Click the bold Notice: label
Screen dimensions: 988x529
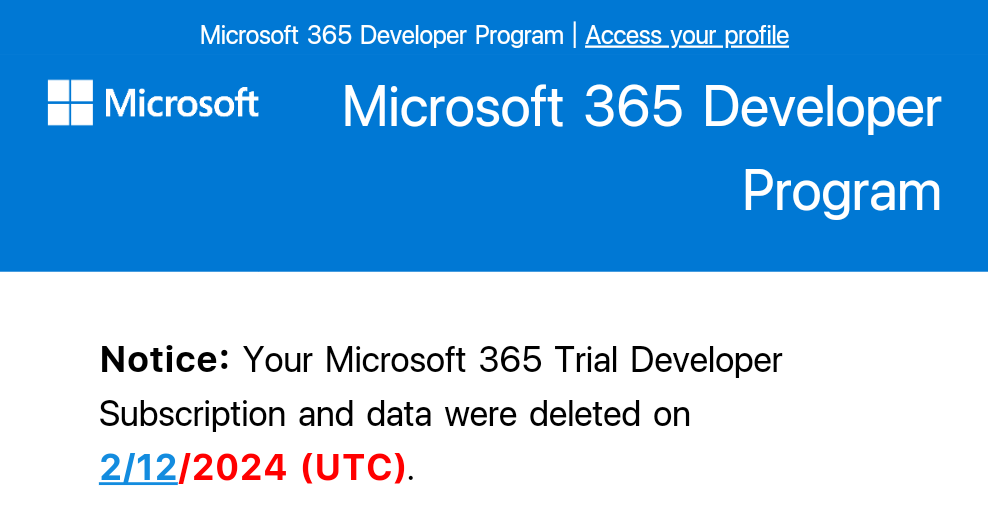click(165, 359)
